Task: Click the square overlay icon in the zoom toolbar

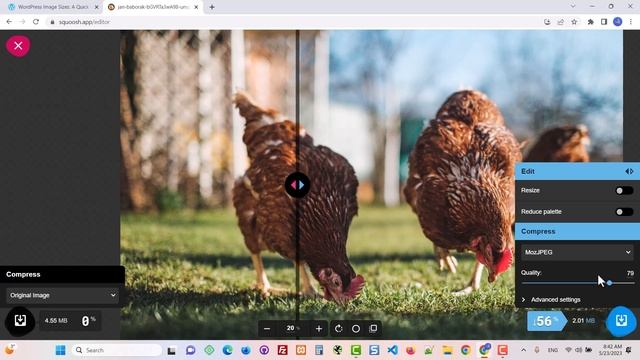Action: pyautogui.click(x=373, y=329)
